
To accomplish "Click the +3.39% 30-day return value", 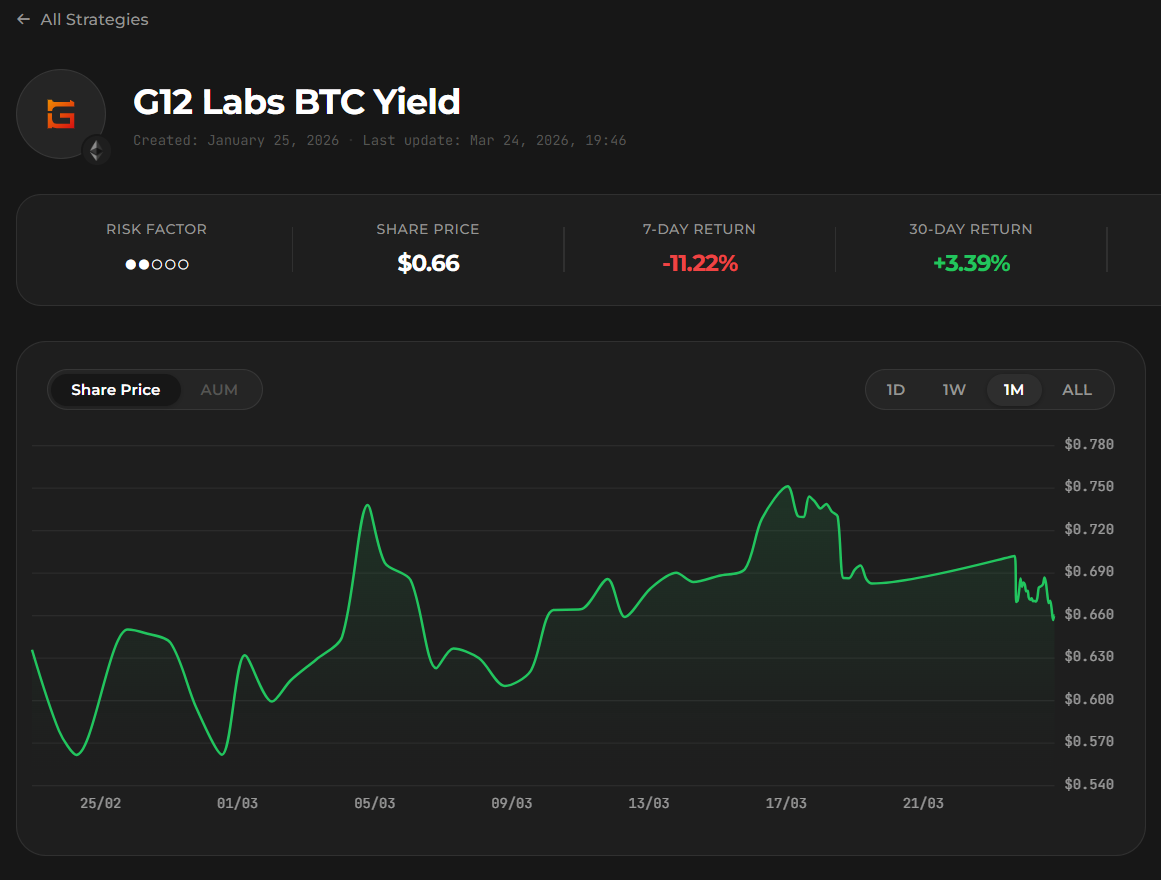I will [971, 264].
